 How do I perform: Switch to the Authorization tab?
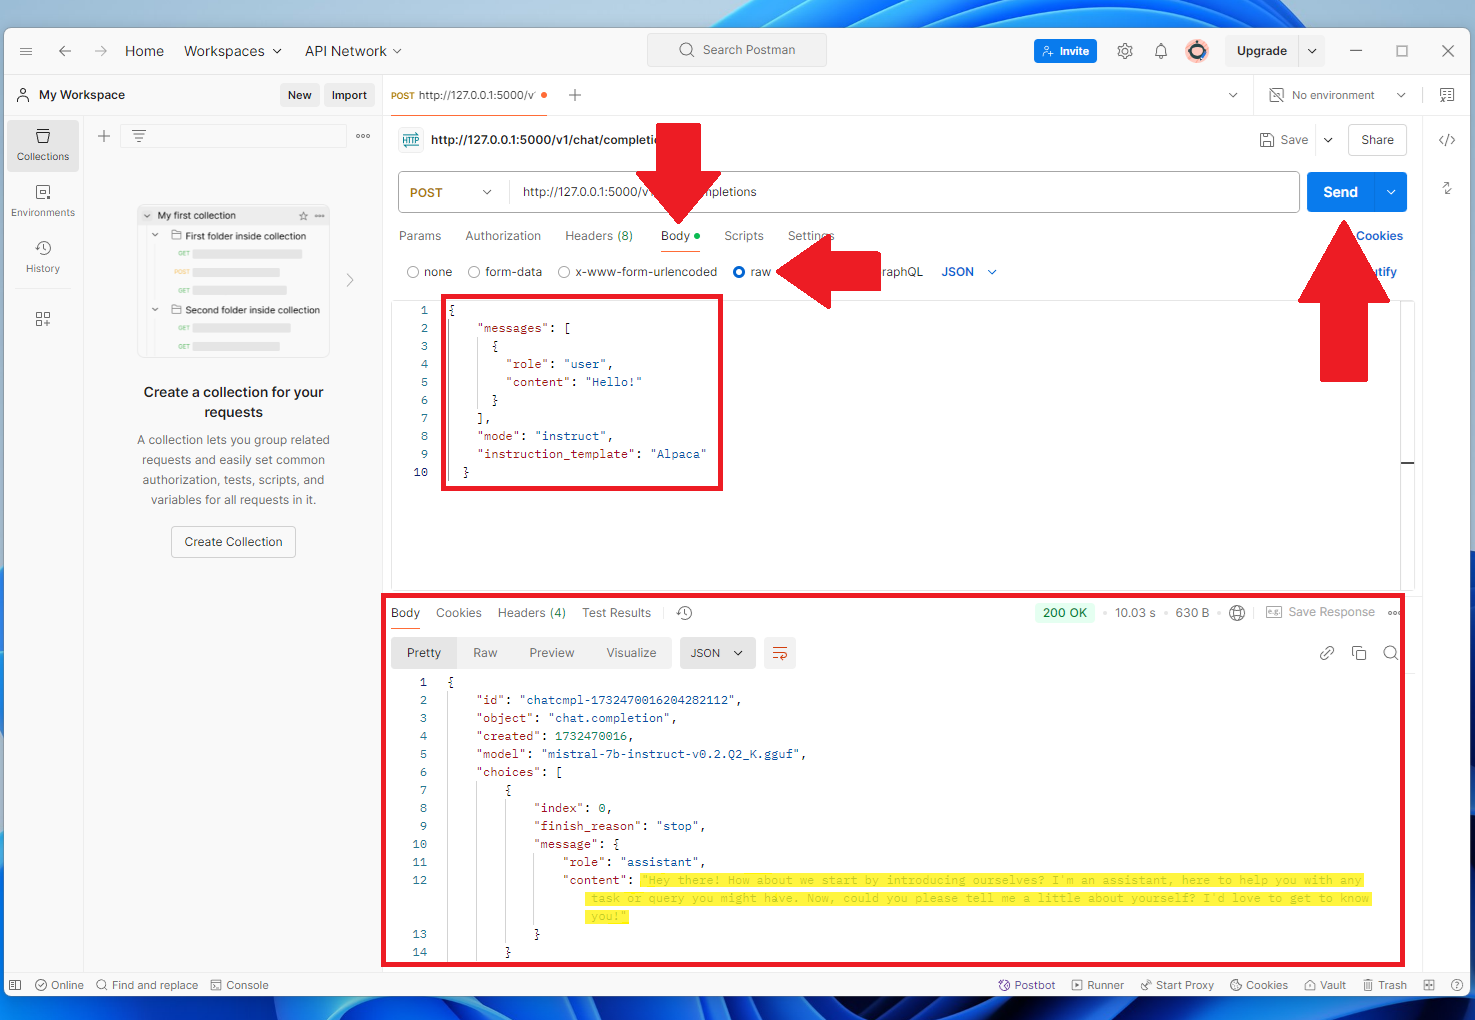tap(503, 236)
